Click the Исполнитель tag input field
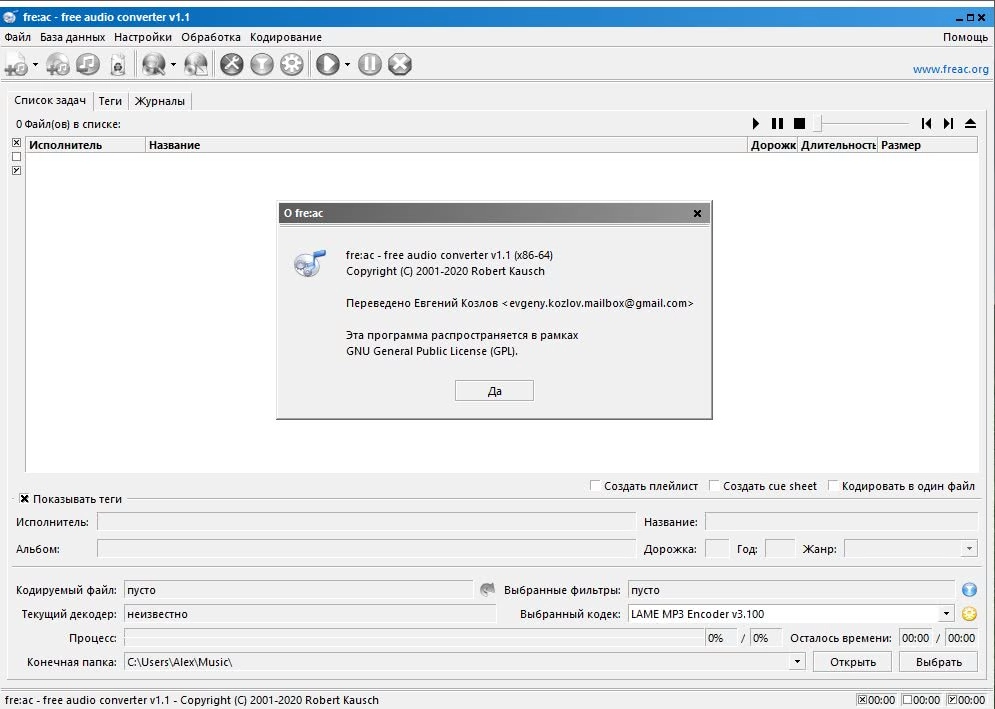The image size is (995, 709). coord(366,522)
